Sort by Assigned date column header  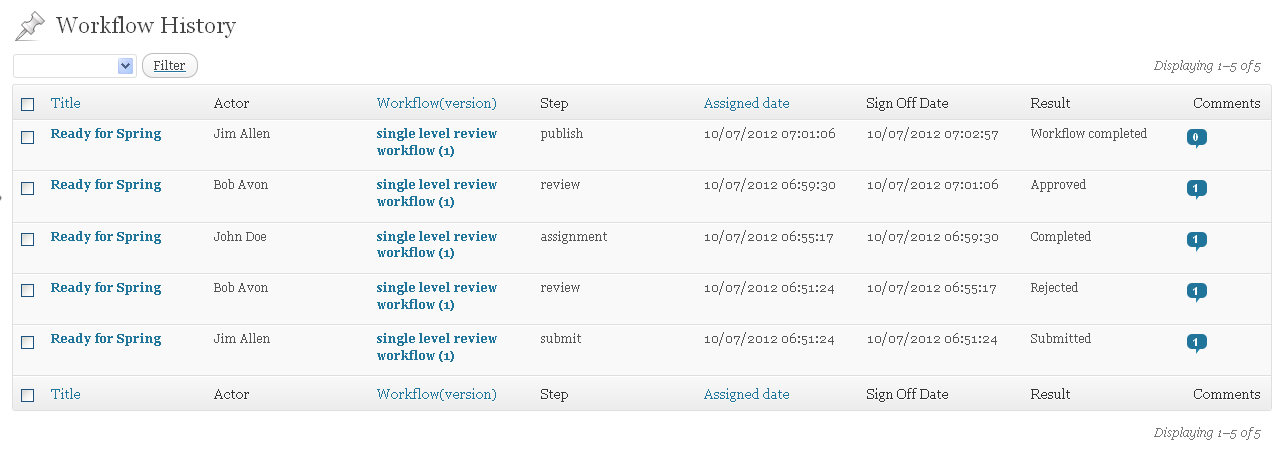coord(746,103)
